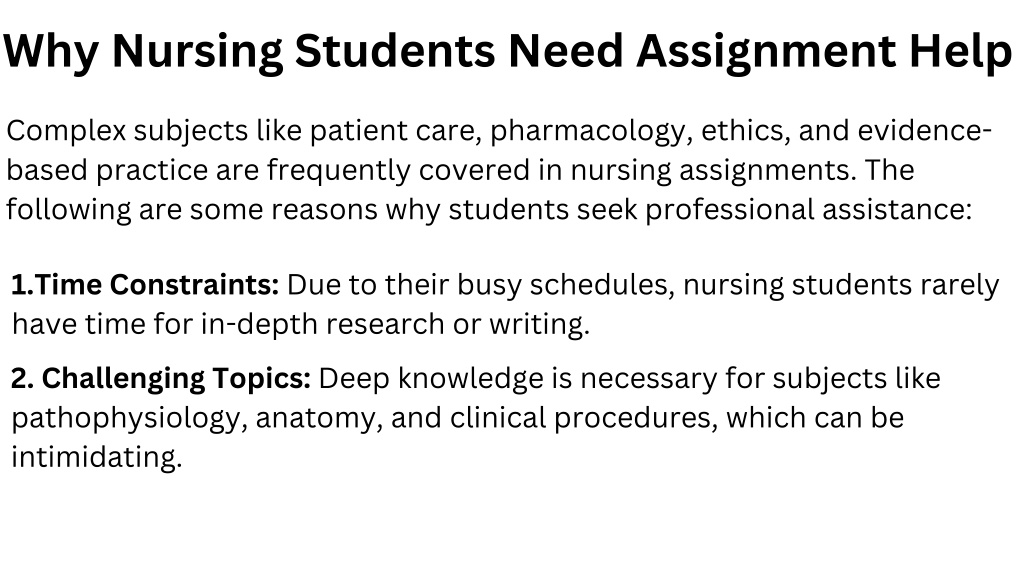Viewport: 1024px width, 576px height.
Task: Click the word 'pharmacology' in the intro
Action: [x=592, y=132]
